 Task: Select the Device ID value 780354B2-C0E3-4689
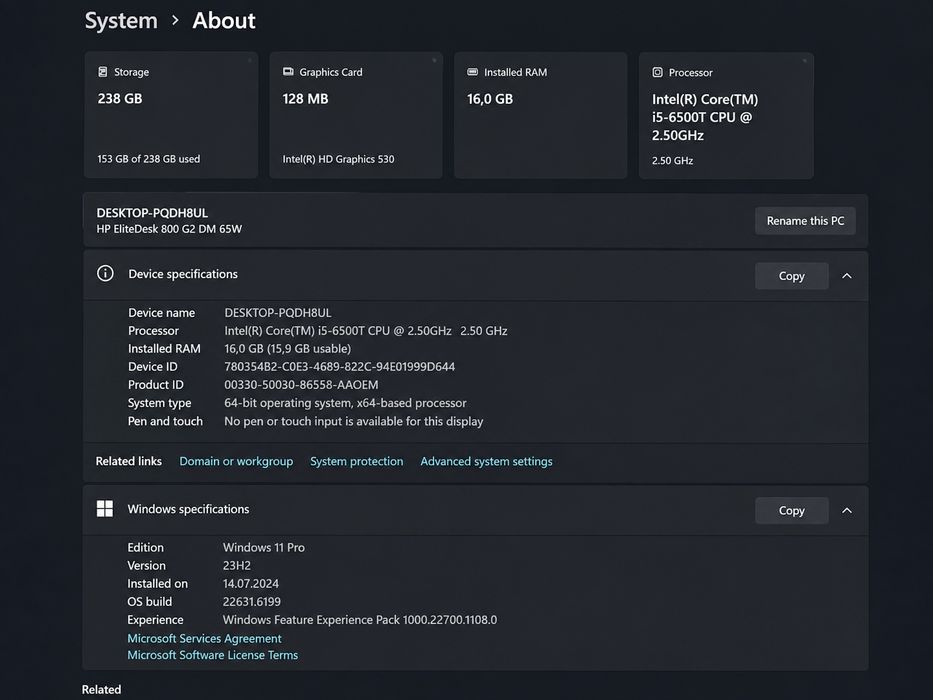pyautogui.click(x=339, y=367)
